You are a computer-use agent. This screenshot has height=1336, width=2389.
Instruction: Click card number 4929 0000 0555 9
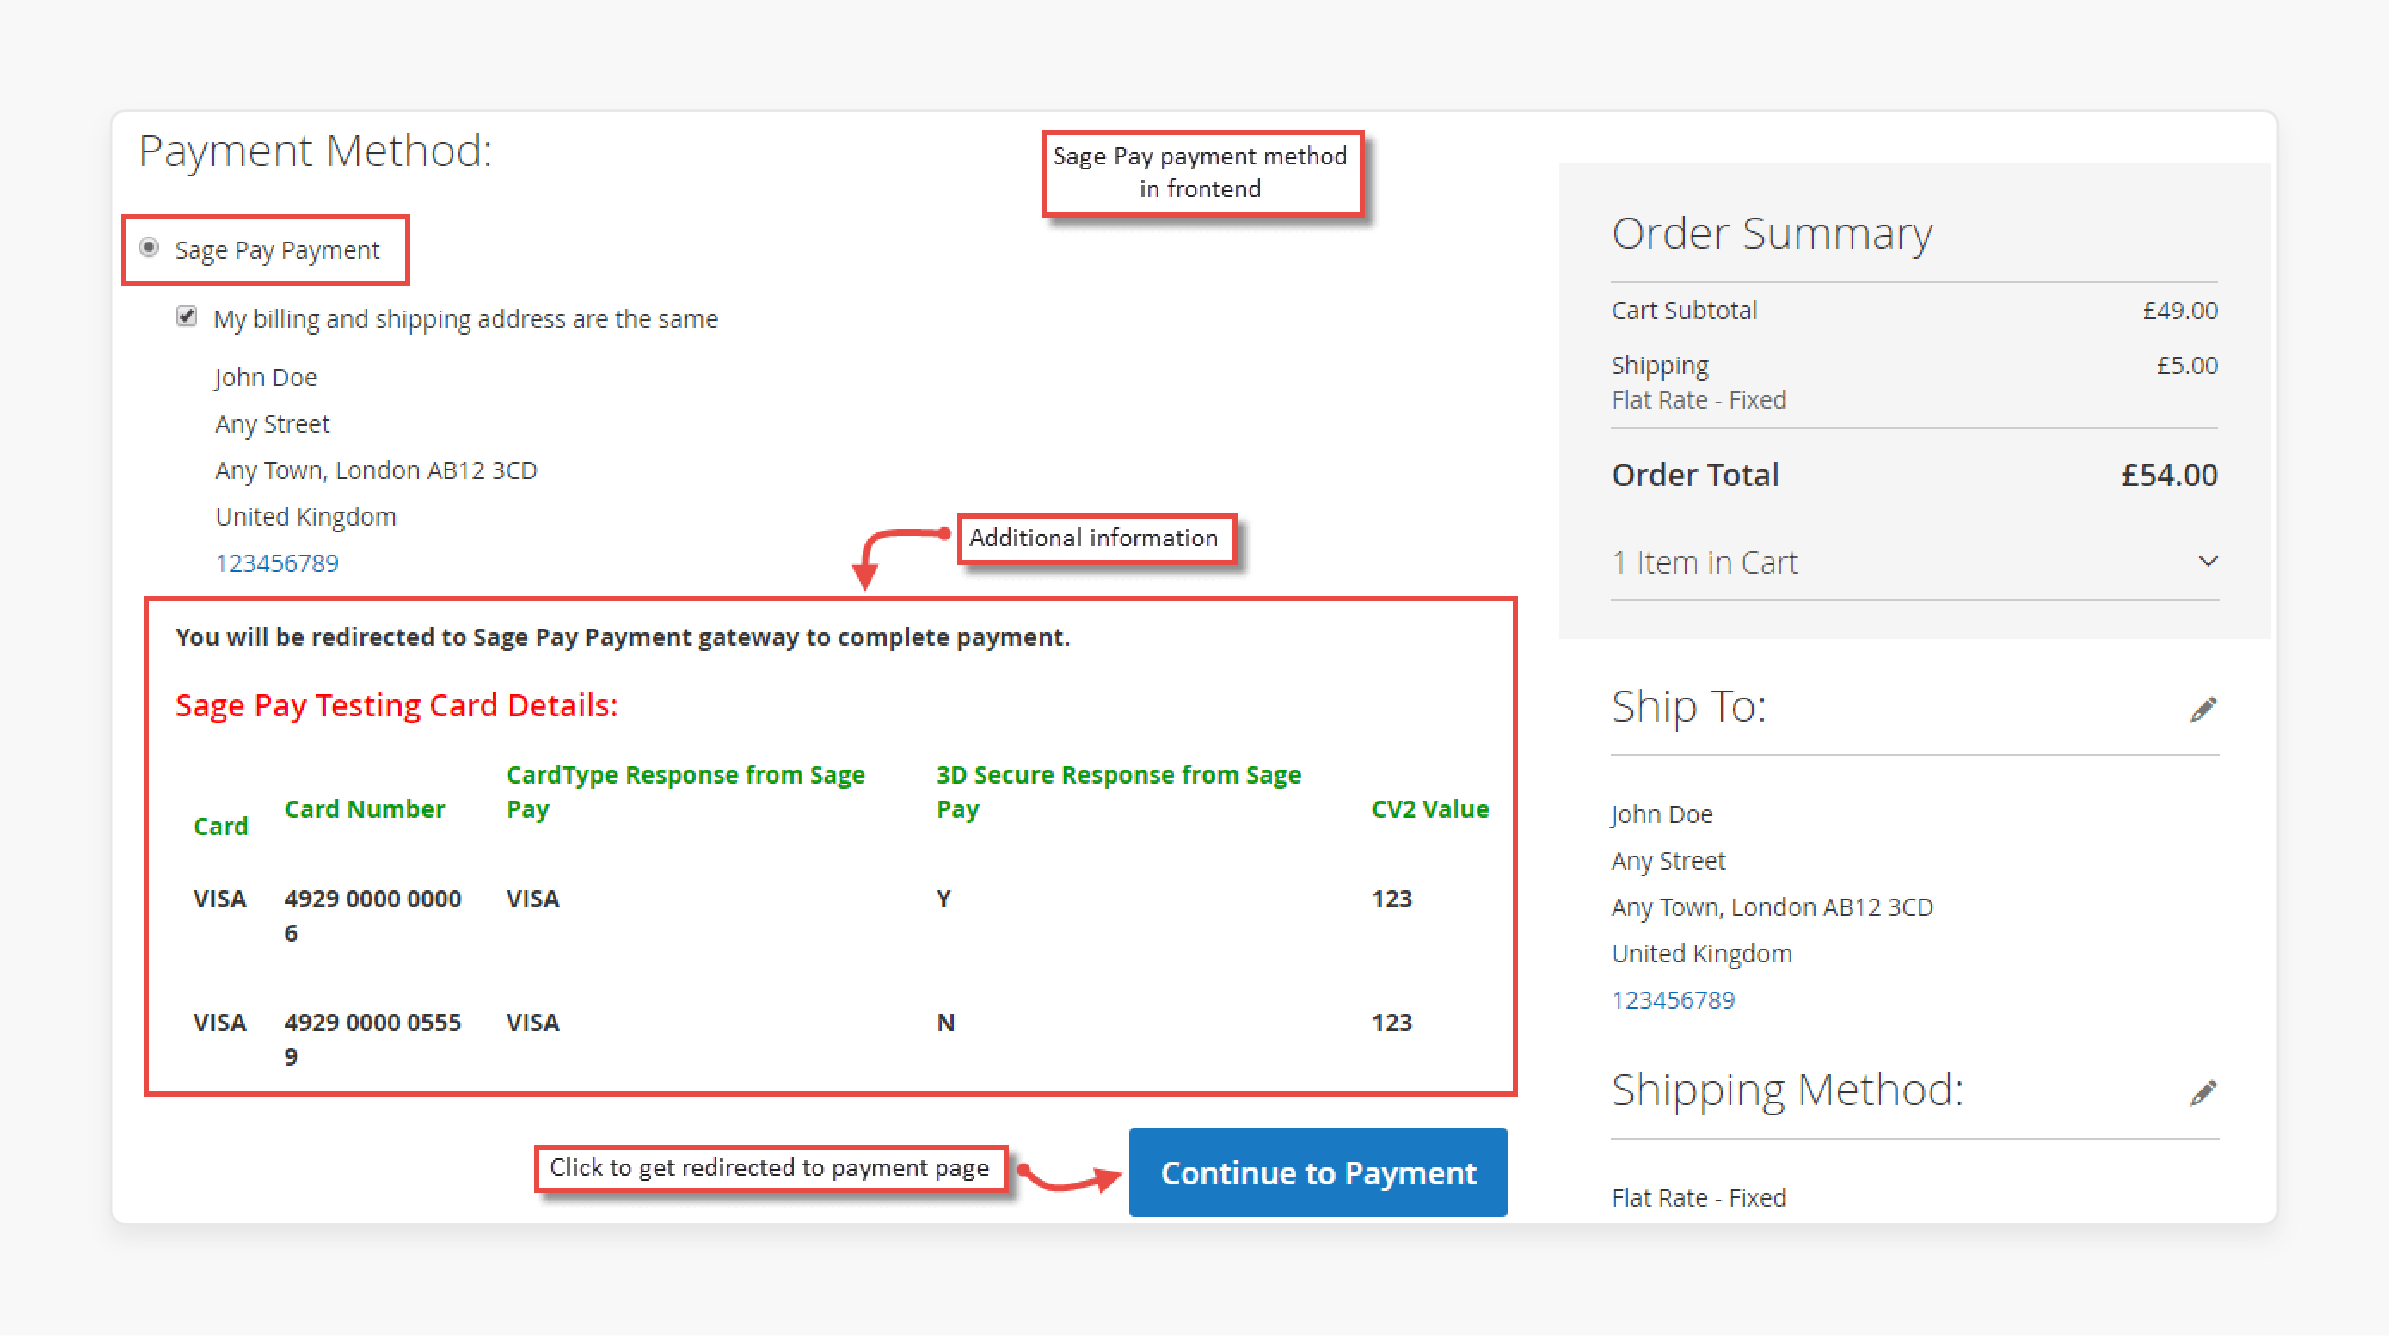(372, 1039)
